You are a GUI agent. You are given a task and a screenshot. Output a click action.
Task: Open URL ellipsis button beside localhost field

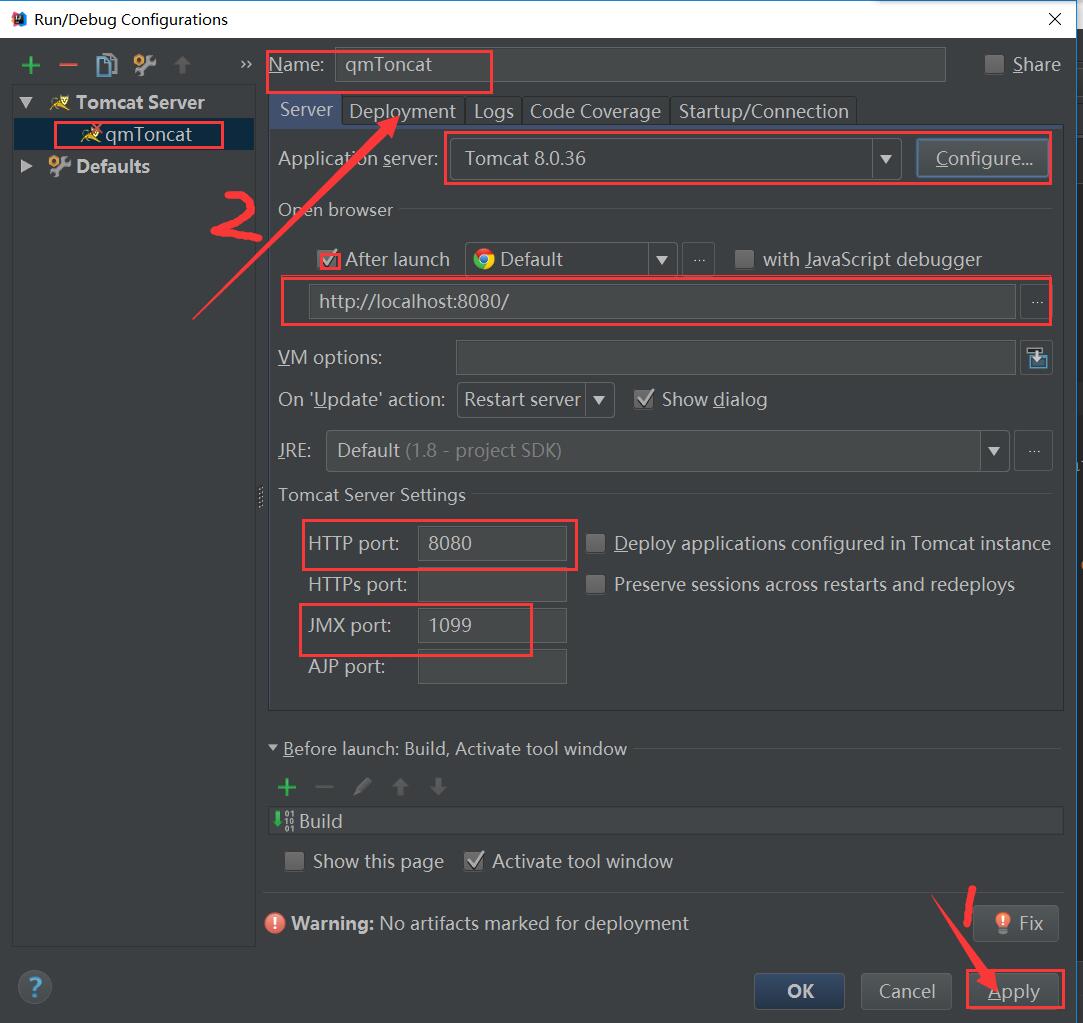1036,302
